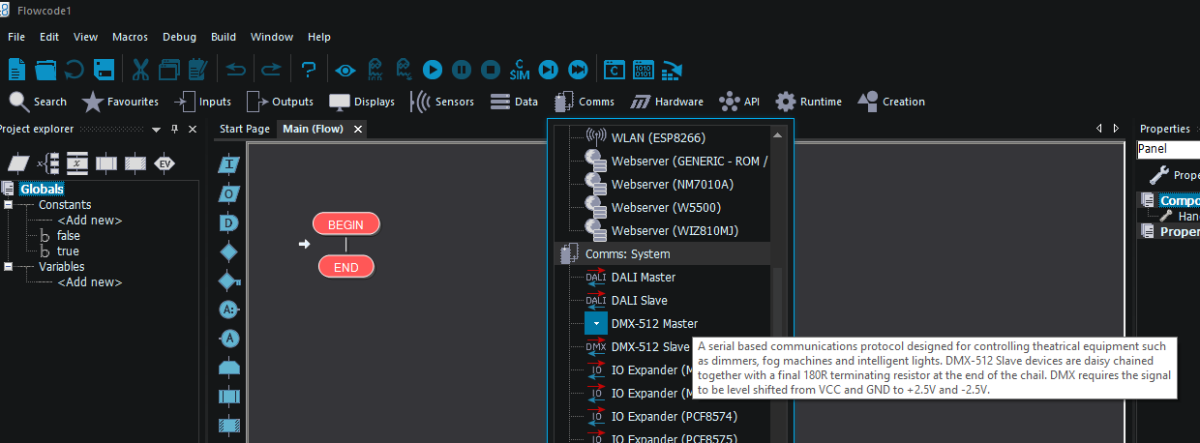
Task: Stop the simulation
Action: pyautogui.click(x=490, y=69)
